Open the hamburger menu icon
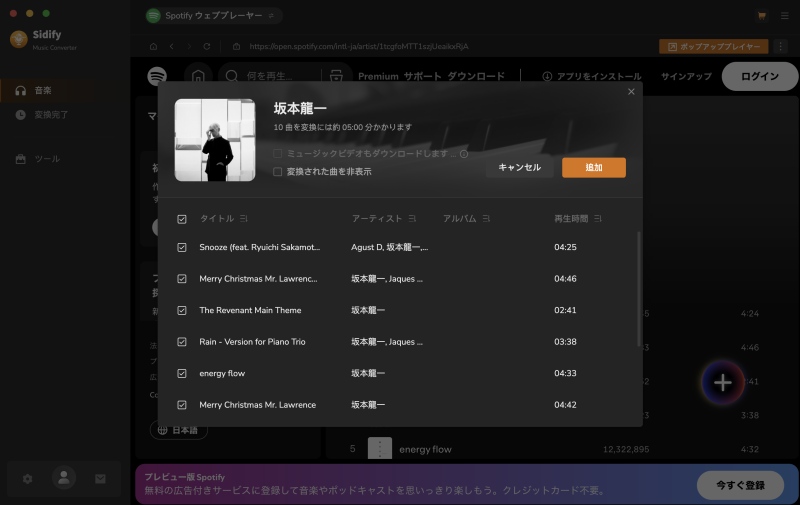Viewport: 800px width, 505px height. coord(785,16)
